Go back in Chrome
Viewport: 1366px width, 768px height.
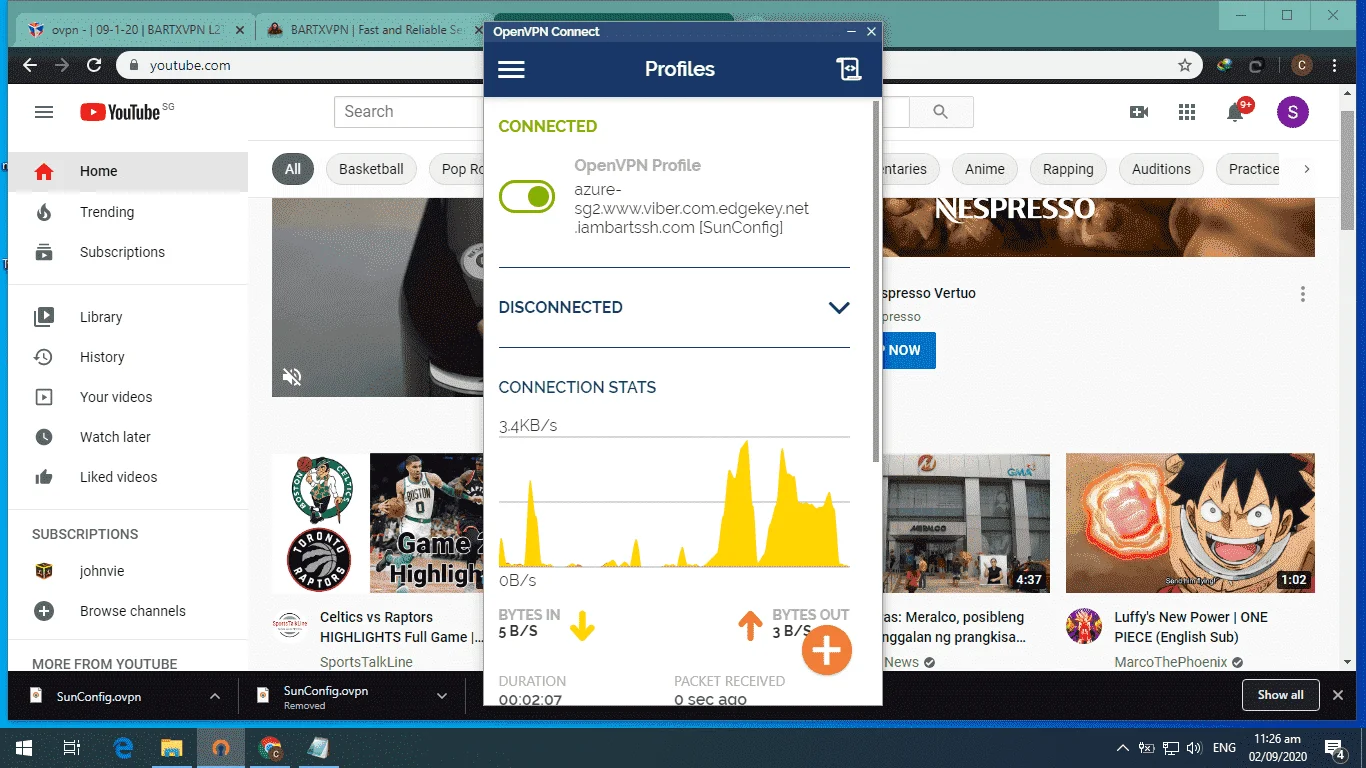click(x=29, y=65)
